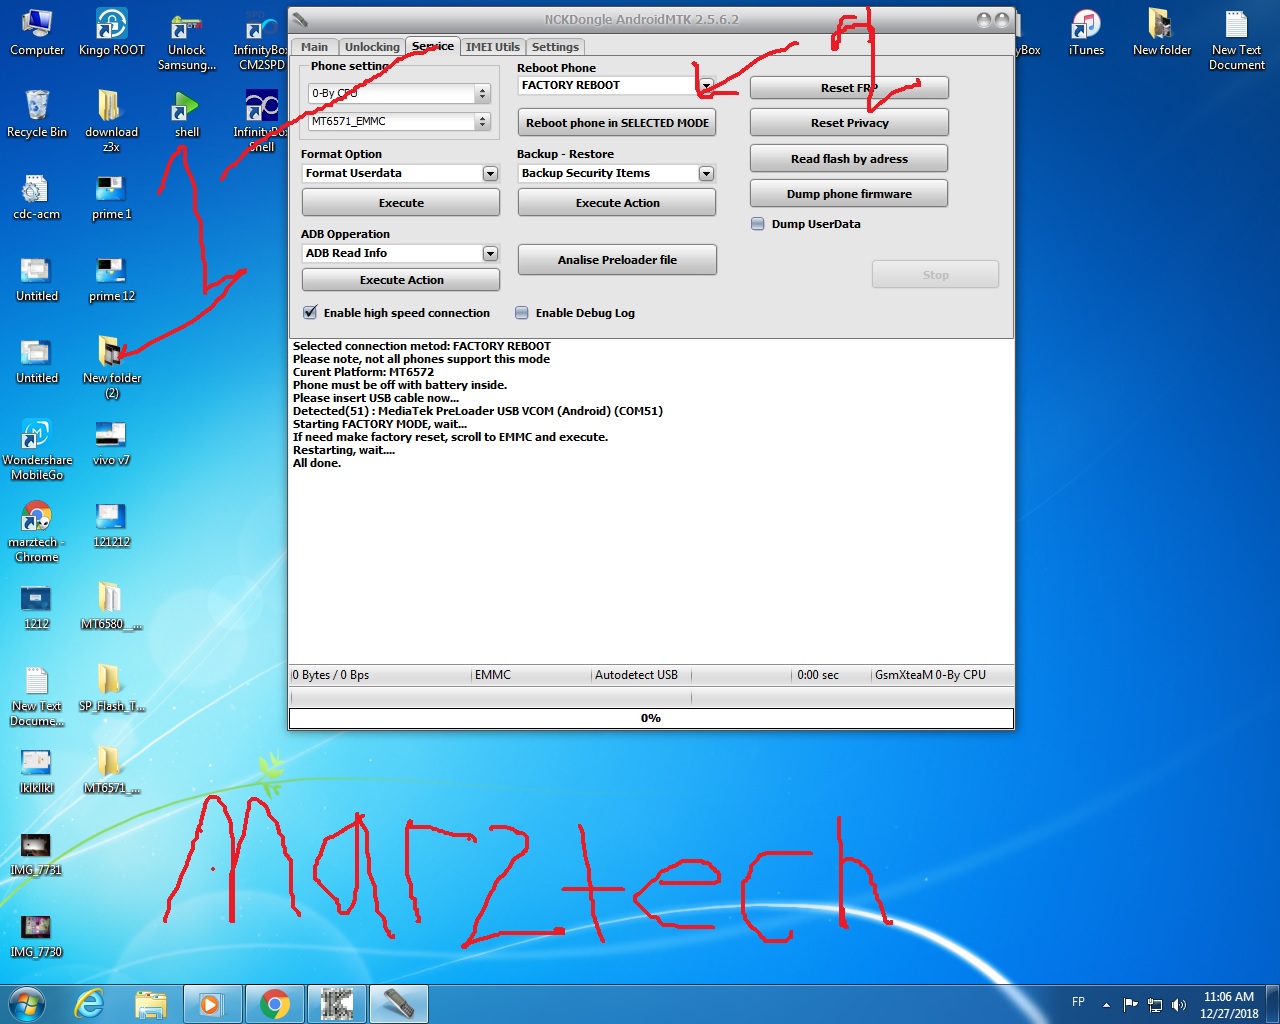The image size is (1280, 1024).
Task: Open NCKDongle taskbar application icon
Action: [398, 1003]
